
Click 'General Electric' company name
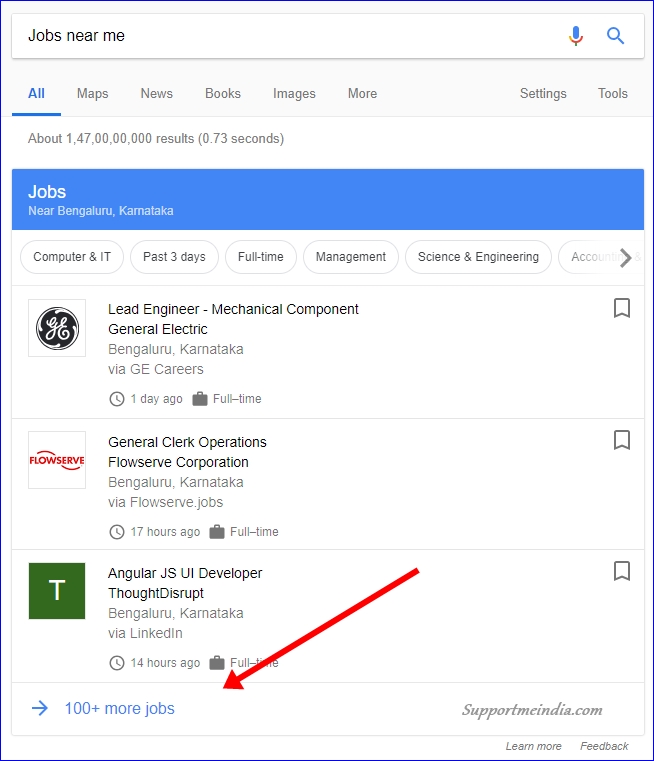click(158, 329)
